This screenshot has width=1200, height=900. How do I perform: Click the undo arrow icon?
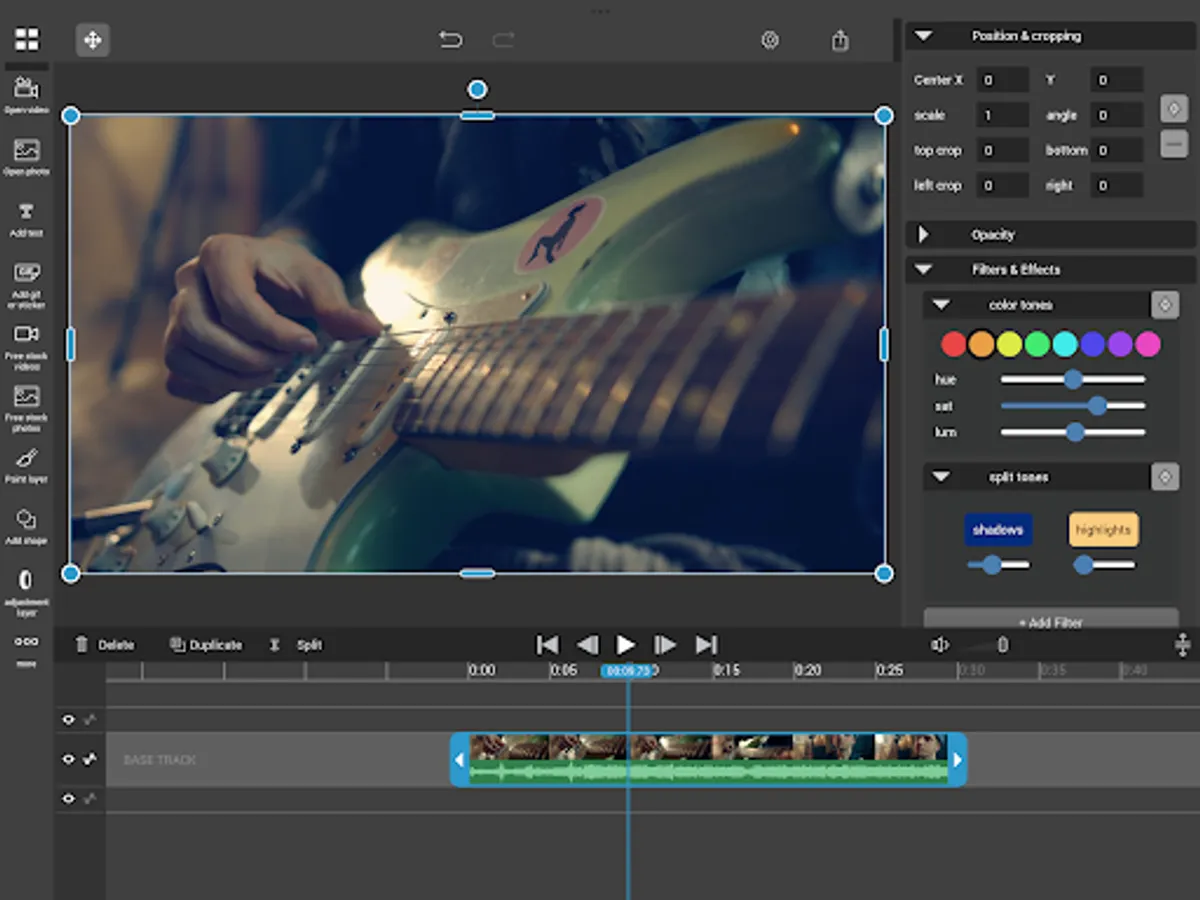450,40
